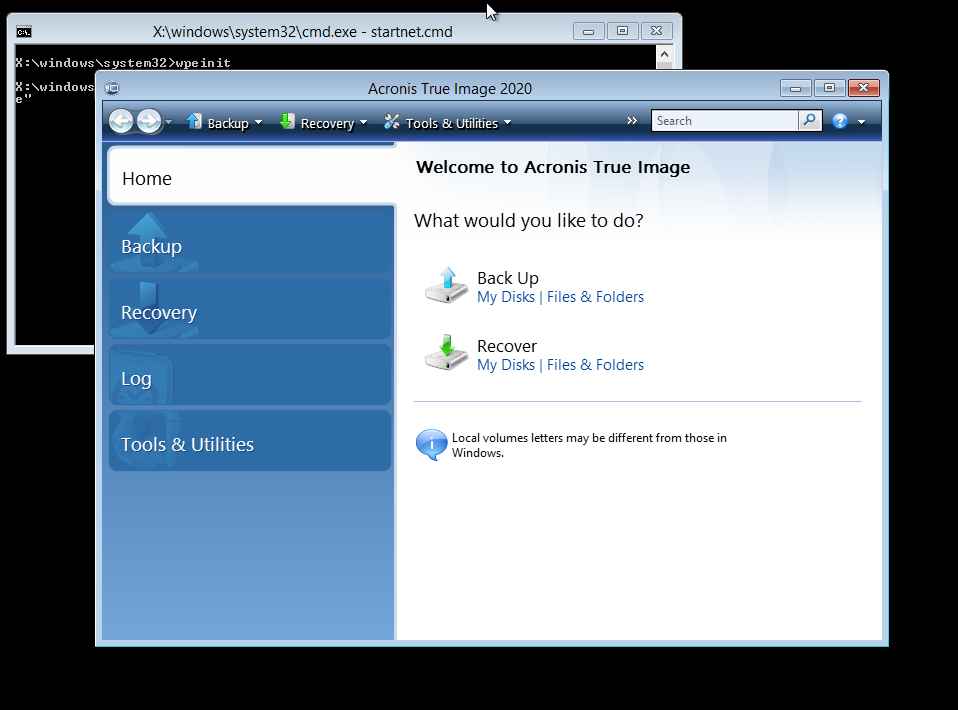Open Files & Folders link under Recover
Viewport: 958px width, 710px height.
coord(595,365)
